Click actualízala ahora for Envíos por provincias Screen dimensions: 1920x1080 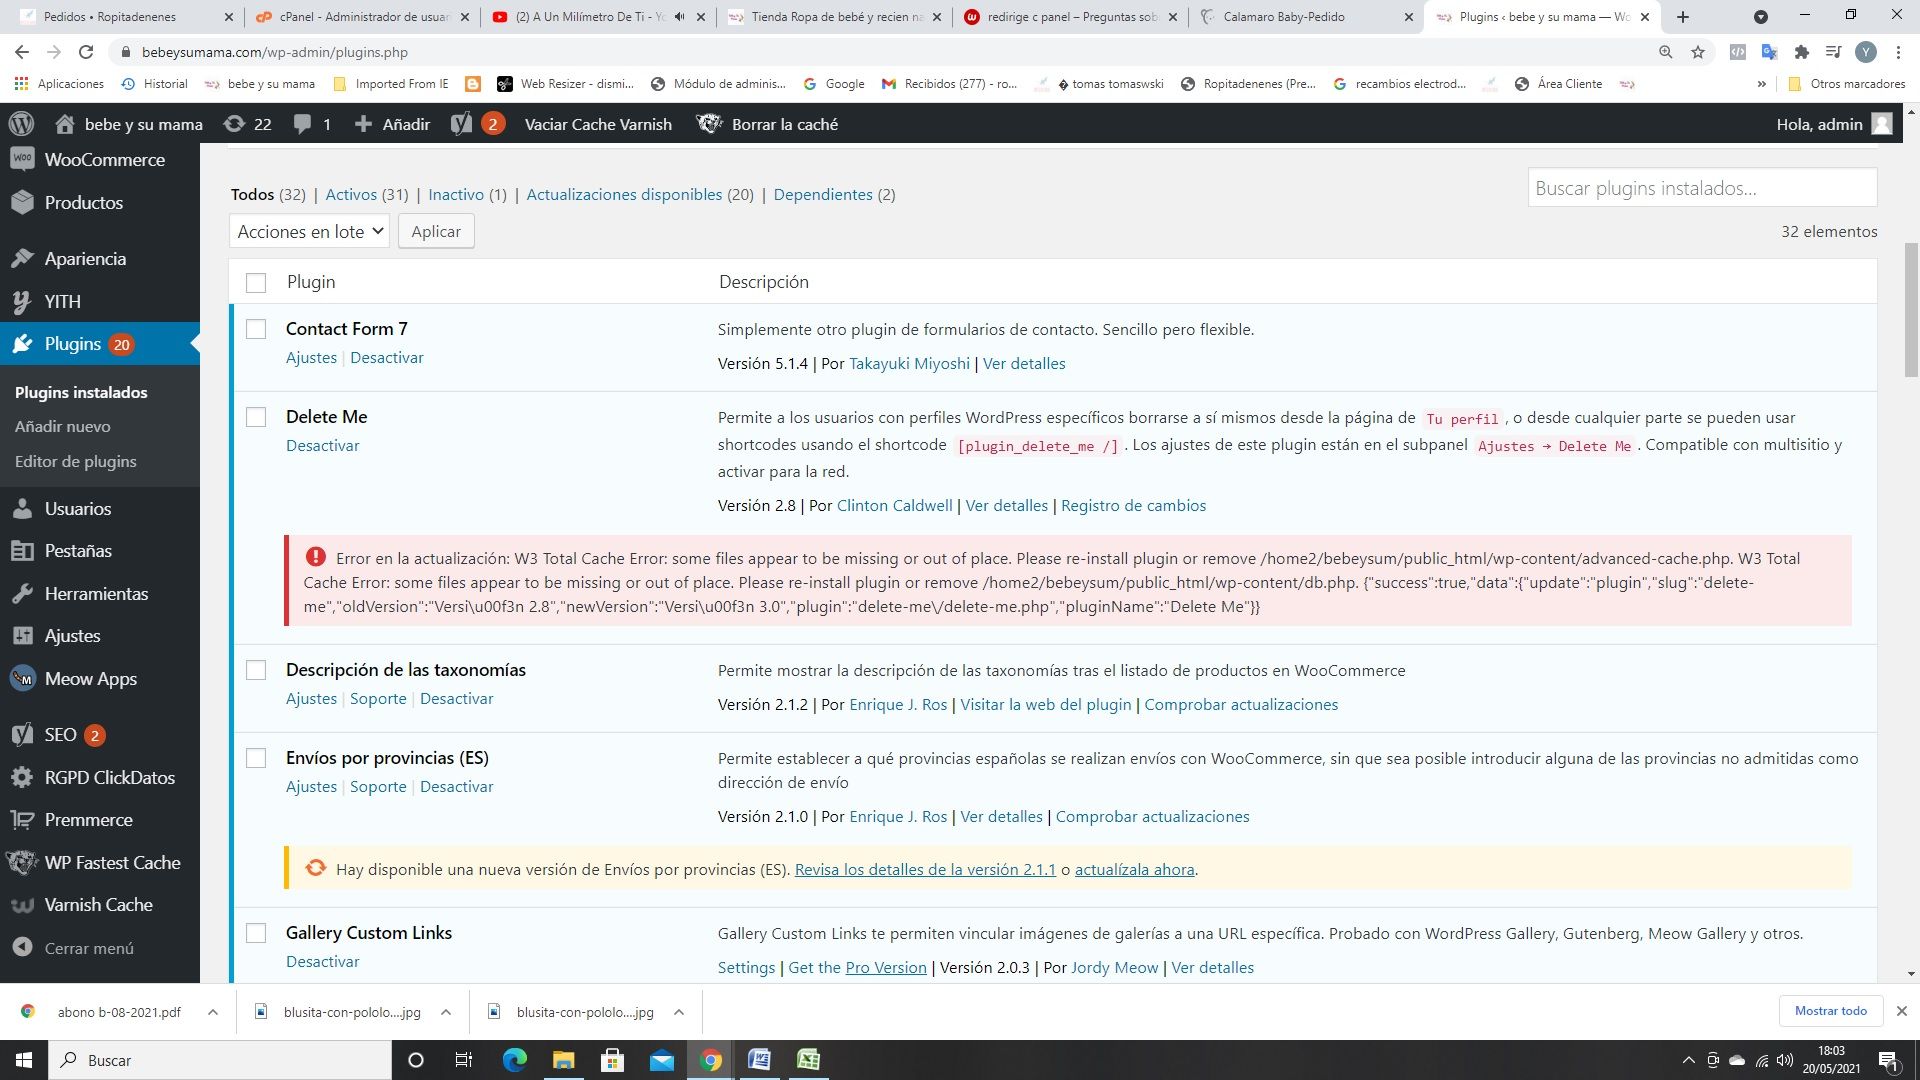1134,870
